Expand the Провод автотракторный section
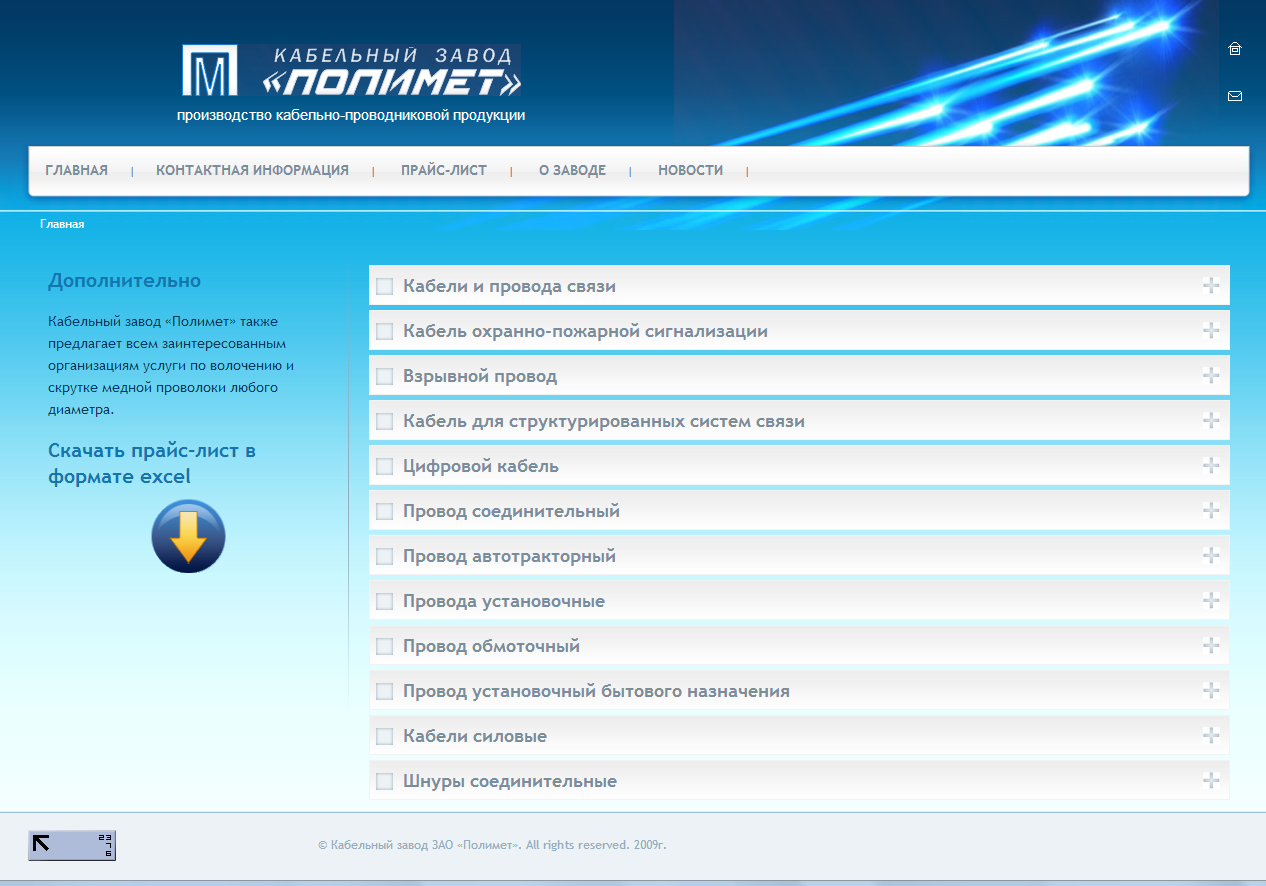 (x=1211, y=555)
